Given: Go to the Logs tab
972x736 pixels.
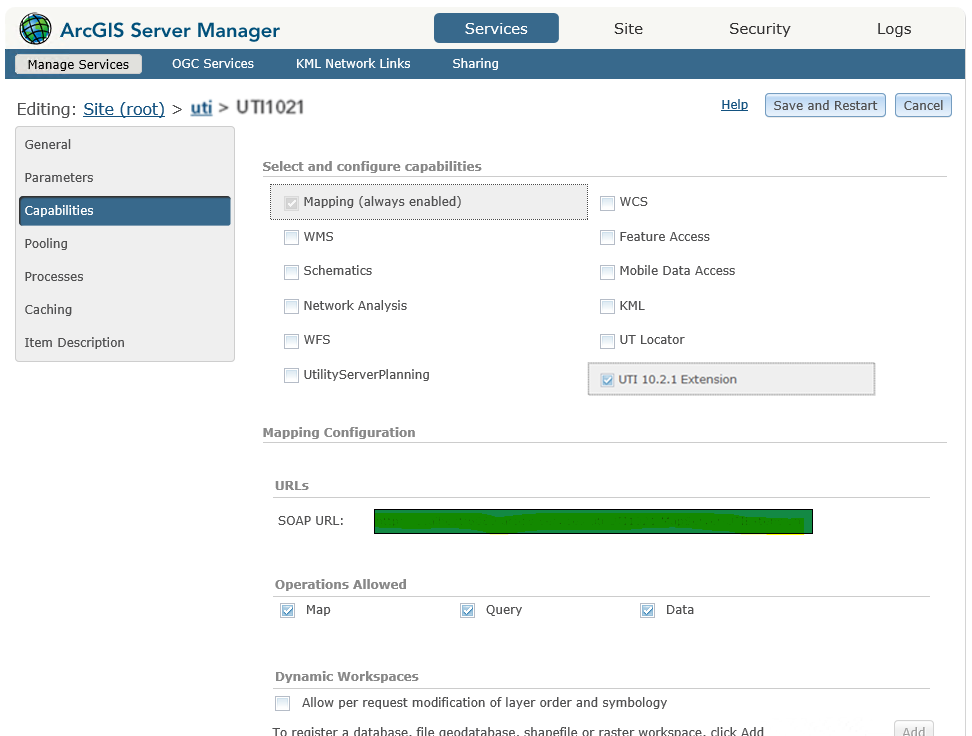Looking at the screenshot, I should [x=894, y=29].
